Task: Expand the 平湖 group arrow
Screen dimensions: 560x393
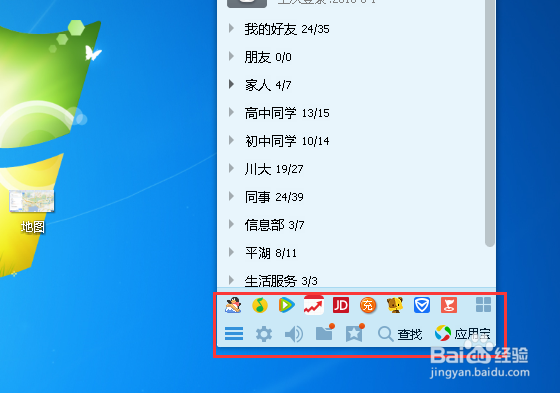Action: coord(231,252)
